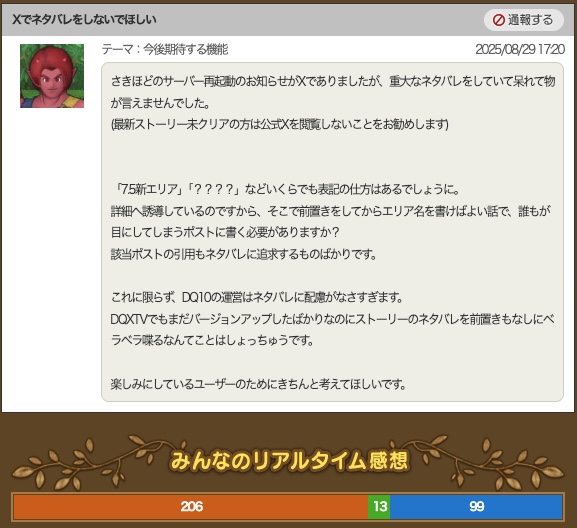This screenshot has height=528, width=577.
Task: Click the final line 楽しみにしているユーザー
Action: (x=259, y=384)
